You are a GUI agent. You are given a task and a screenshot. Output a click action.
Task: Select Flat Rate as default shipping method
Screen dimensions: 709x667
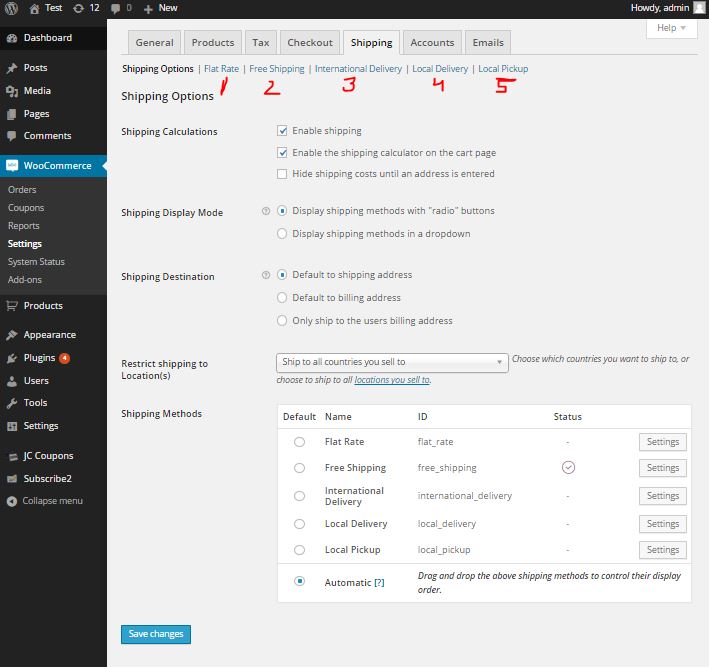coord(299,441)
